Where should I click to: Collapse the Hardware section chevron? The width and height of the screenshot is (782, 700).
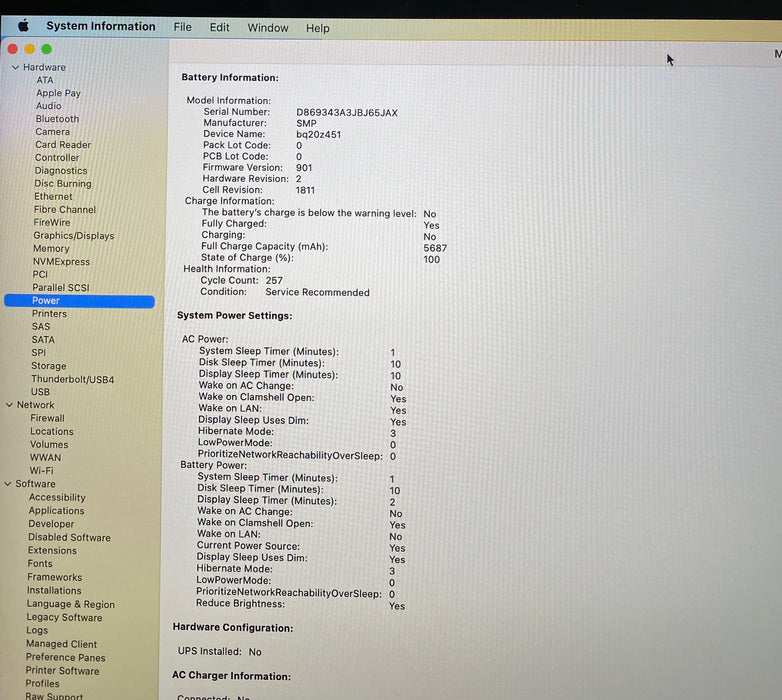[15, 67]
